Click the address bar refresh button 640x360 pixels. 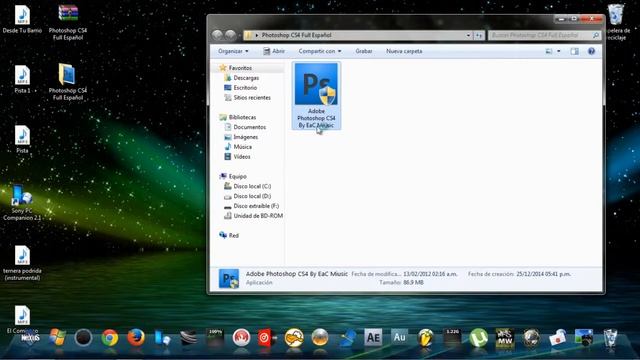click(x=479, y=35)
